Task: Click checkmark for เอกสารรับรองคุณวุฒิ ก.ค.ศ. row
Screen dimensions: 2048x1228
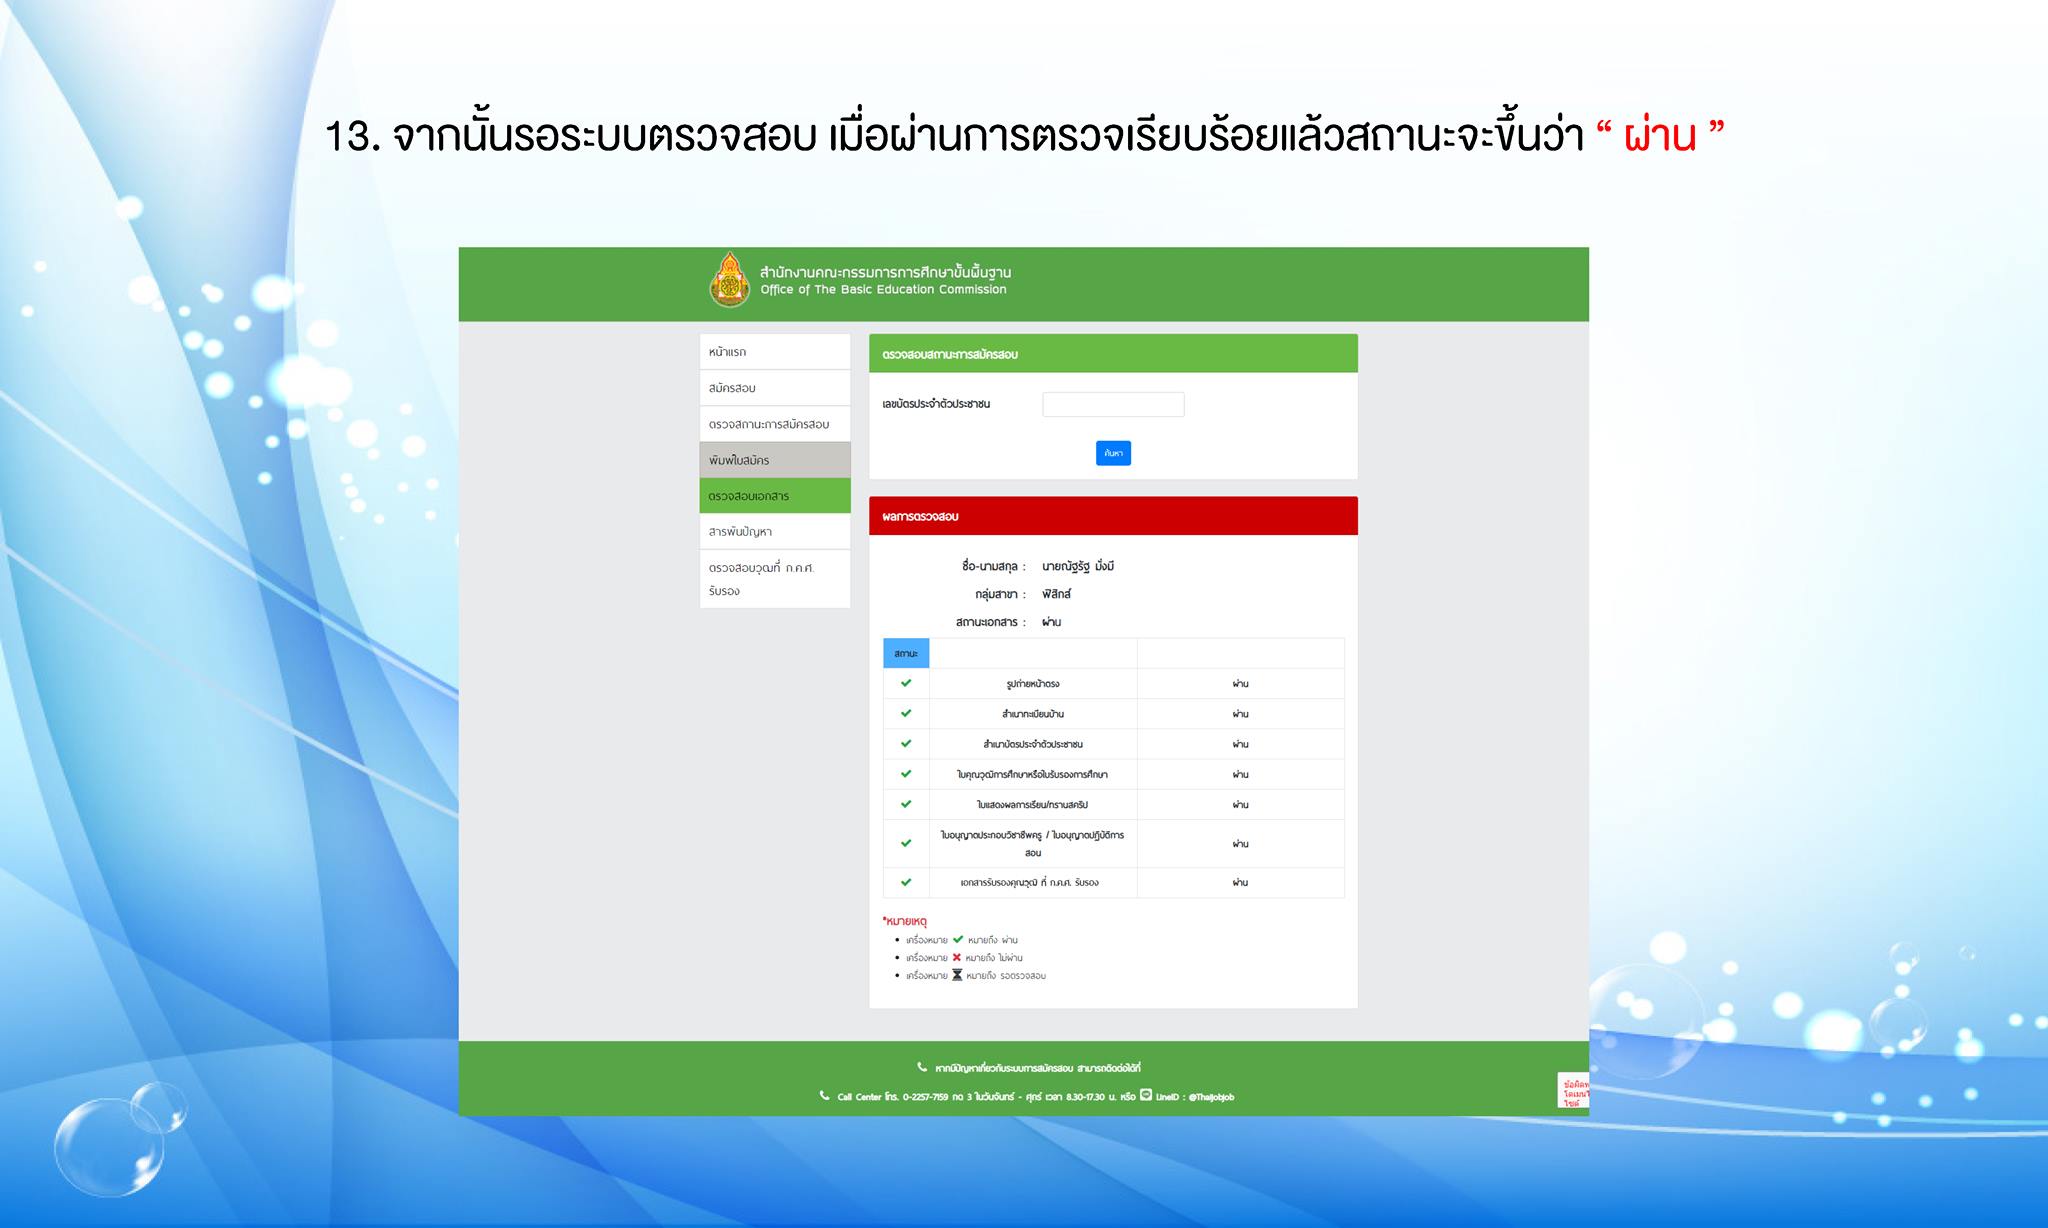Action: point(906,882)
